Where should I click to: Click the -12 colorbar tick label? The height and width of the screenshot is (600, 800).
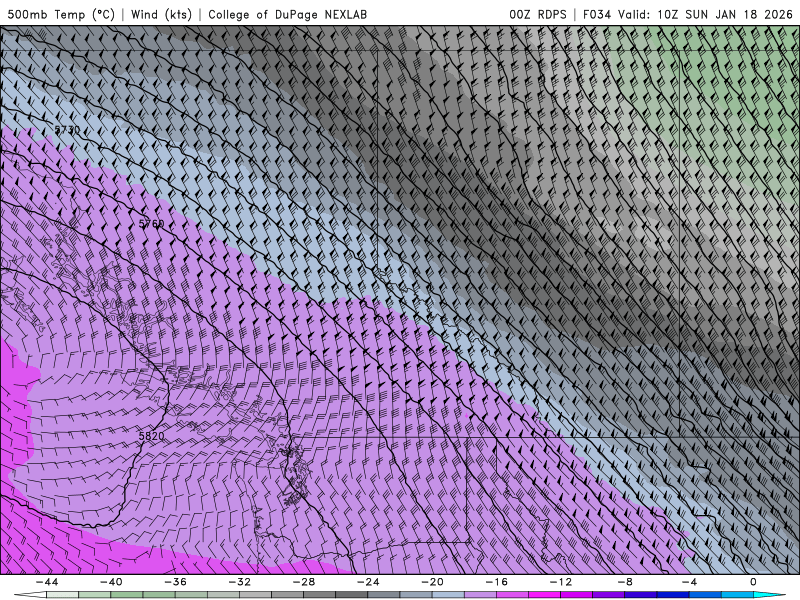(x=561, y=582)
